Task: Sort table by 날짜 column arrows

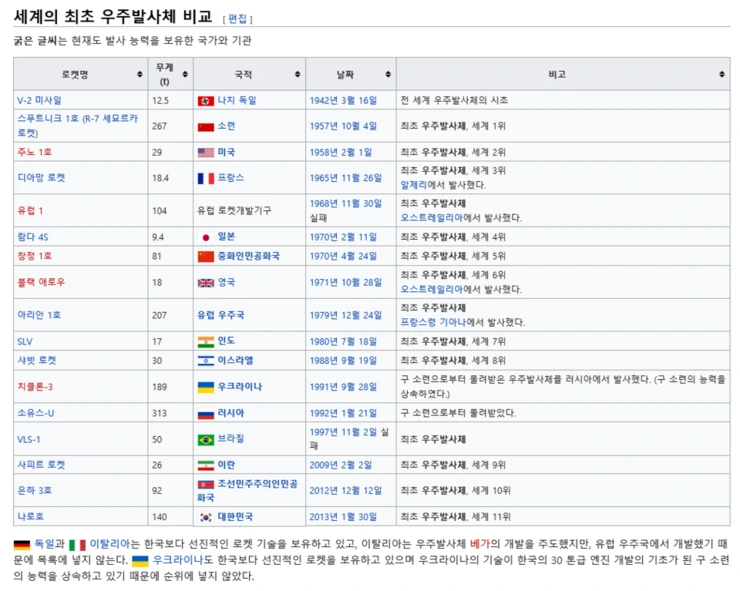Action: [x=388, y=74]
